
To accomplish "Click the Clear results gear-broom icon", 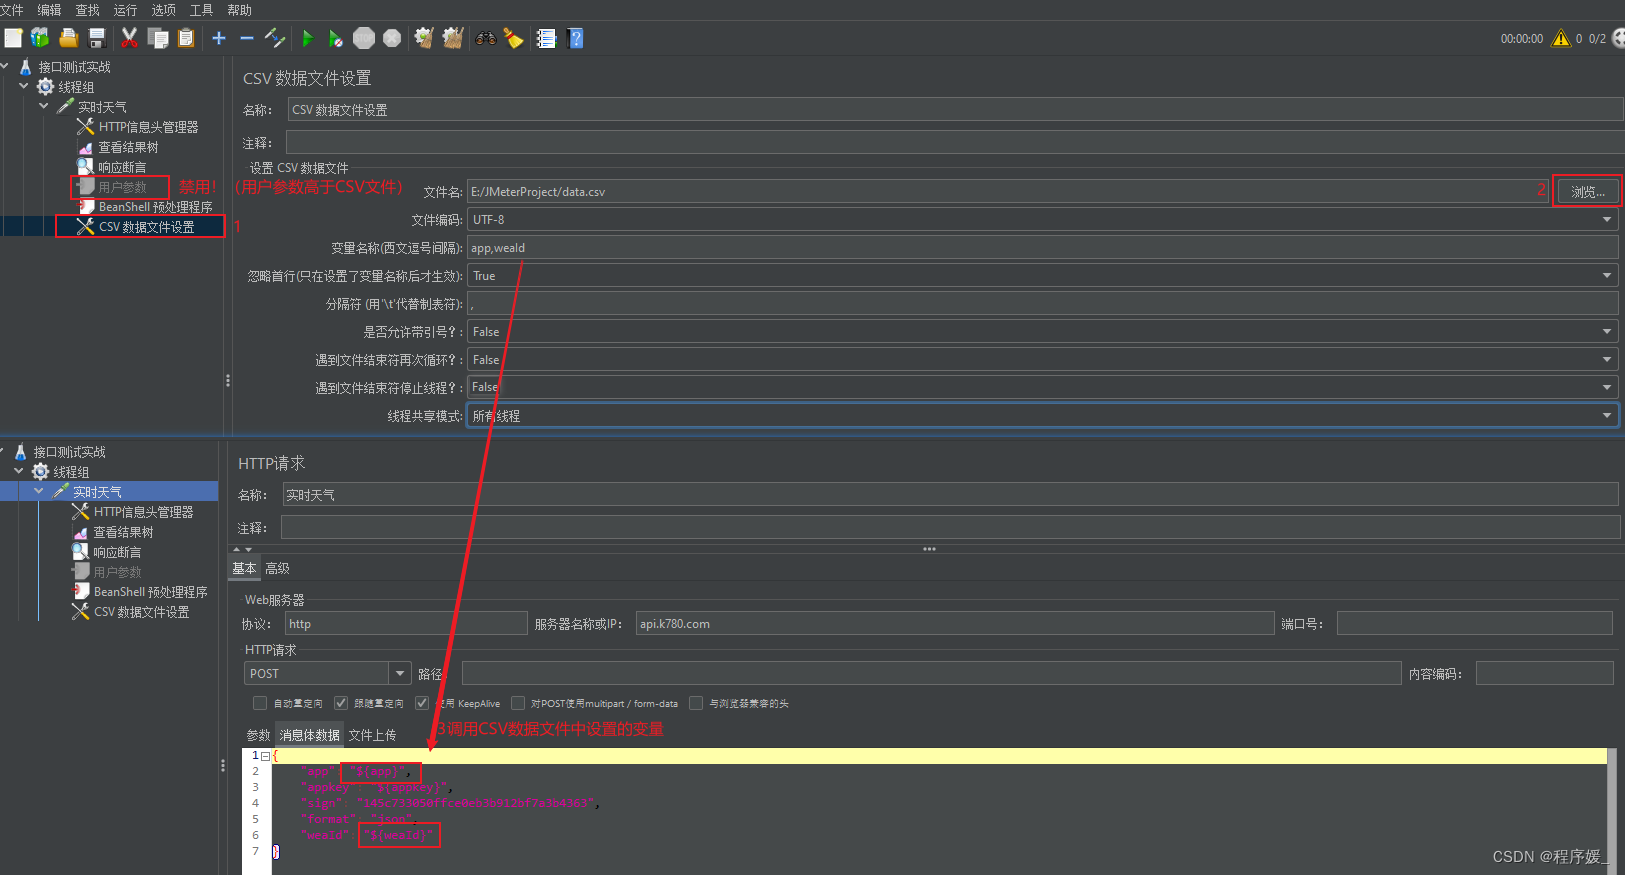I will tap(424, 38).
